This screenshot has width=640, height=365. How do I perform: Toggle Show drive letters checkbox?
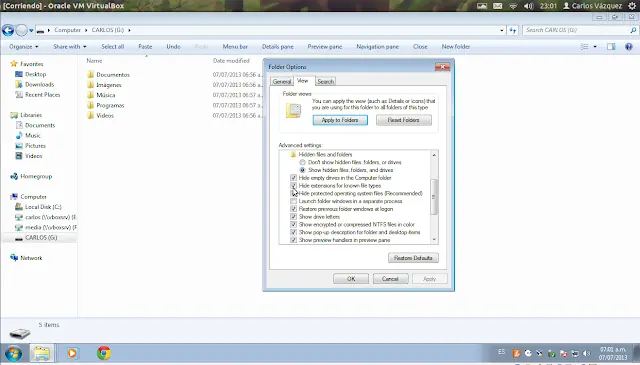(293, 217)
